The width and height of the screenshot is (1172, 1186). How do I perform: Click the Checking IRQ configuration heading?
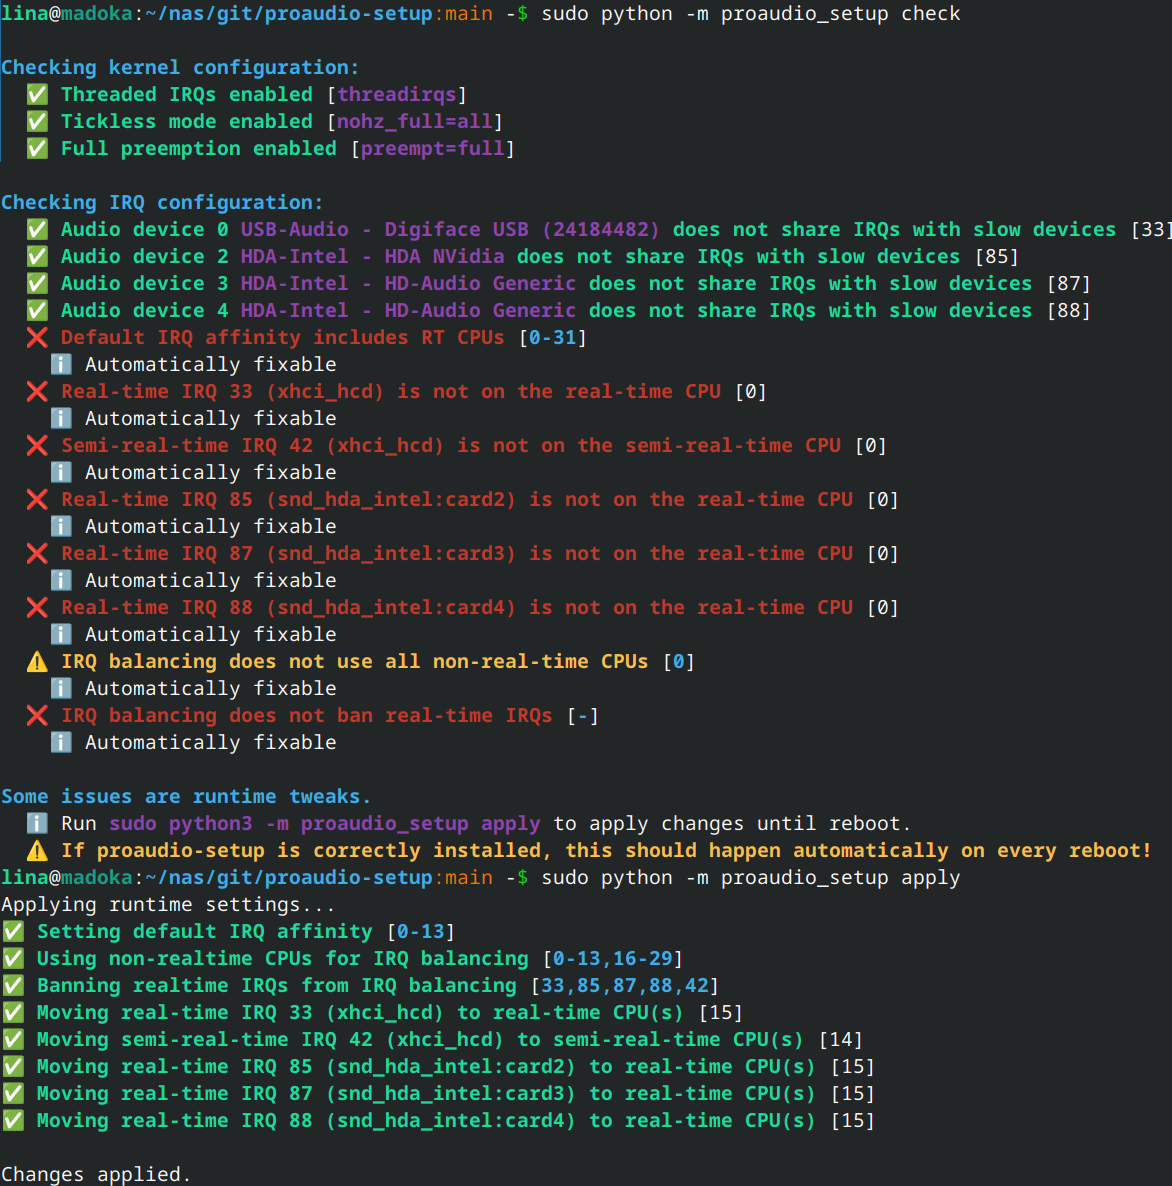click(x=162, y=203)
